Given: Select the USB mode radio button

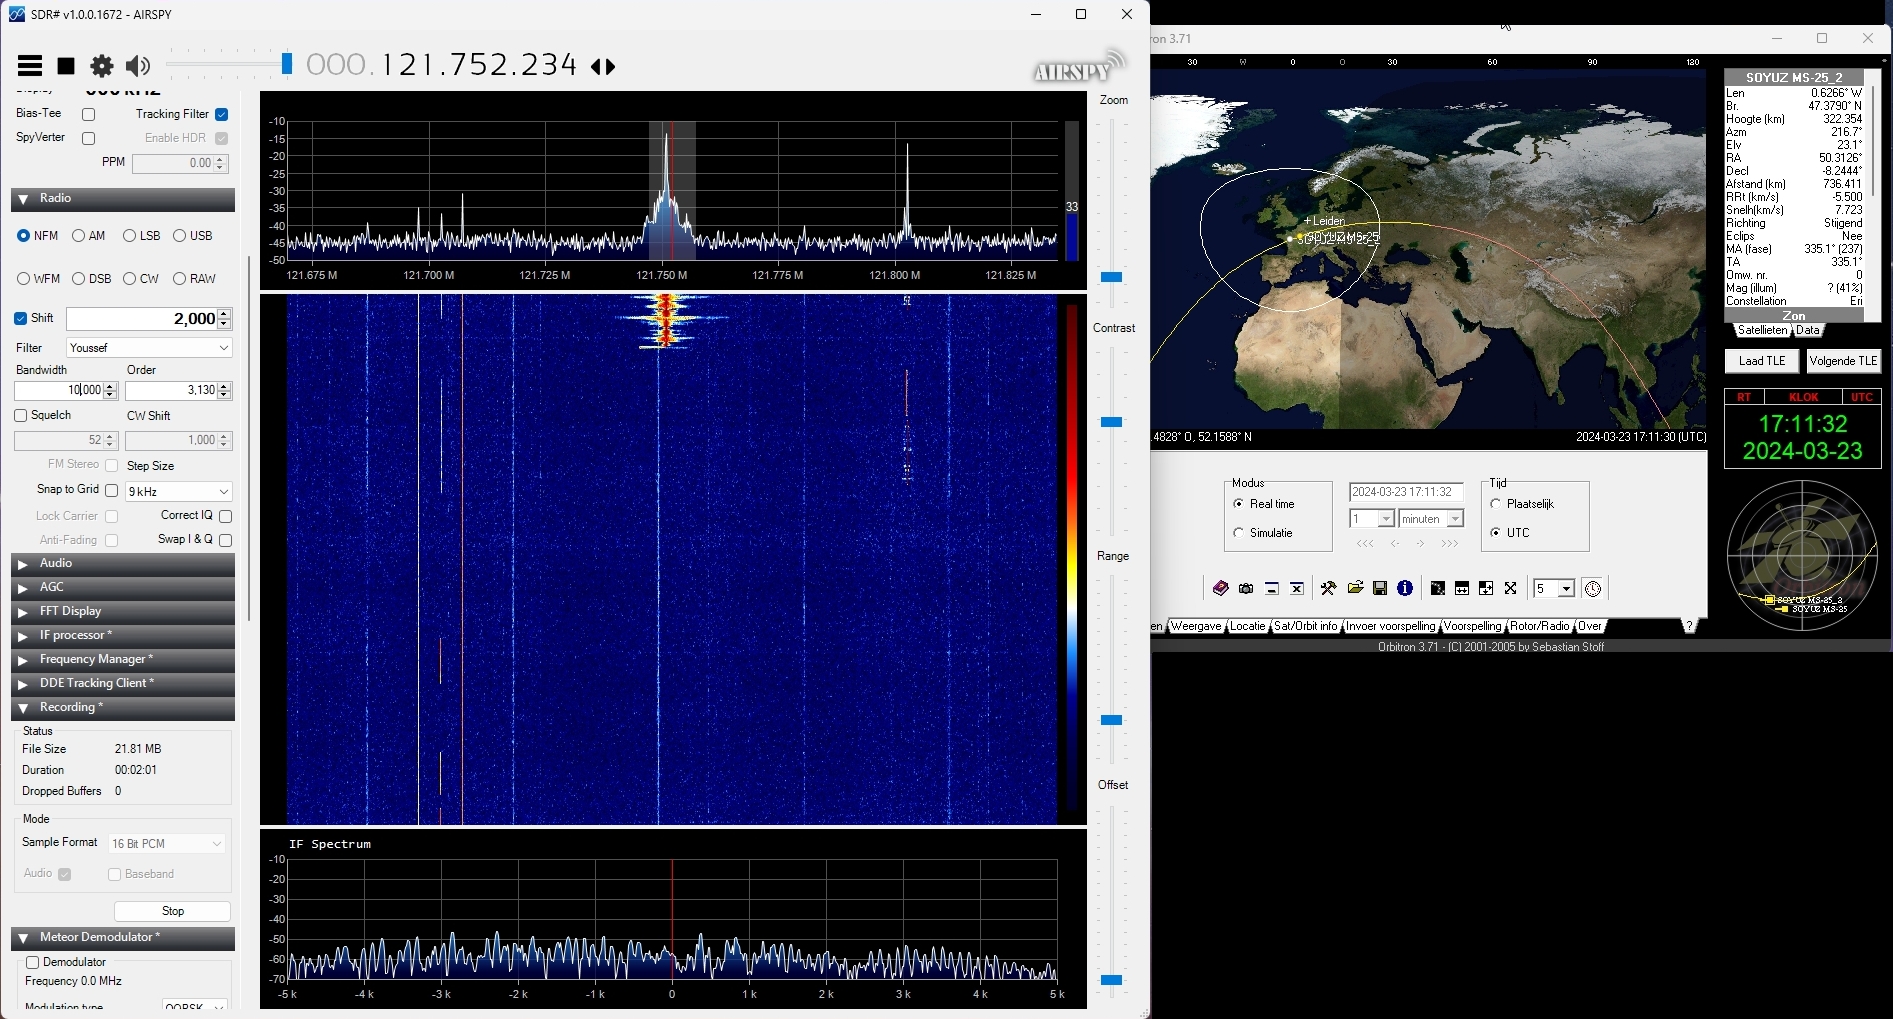Looking at the screenshot, I should [179, 236].
